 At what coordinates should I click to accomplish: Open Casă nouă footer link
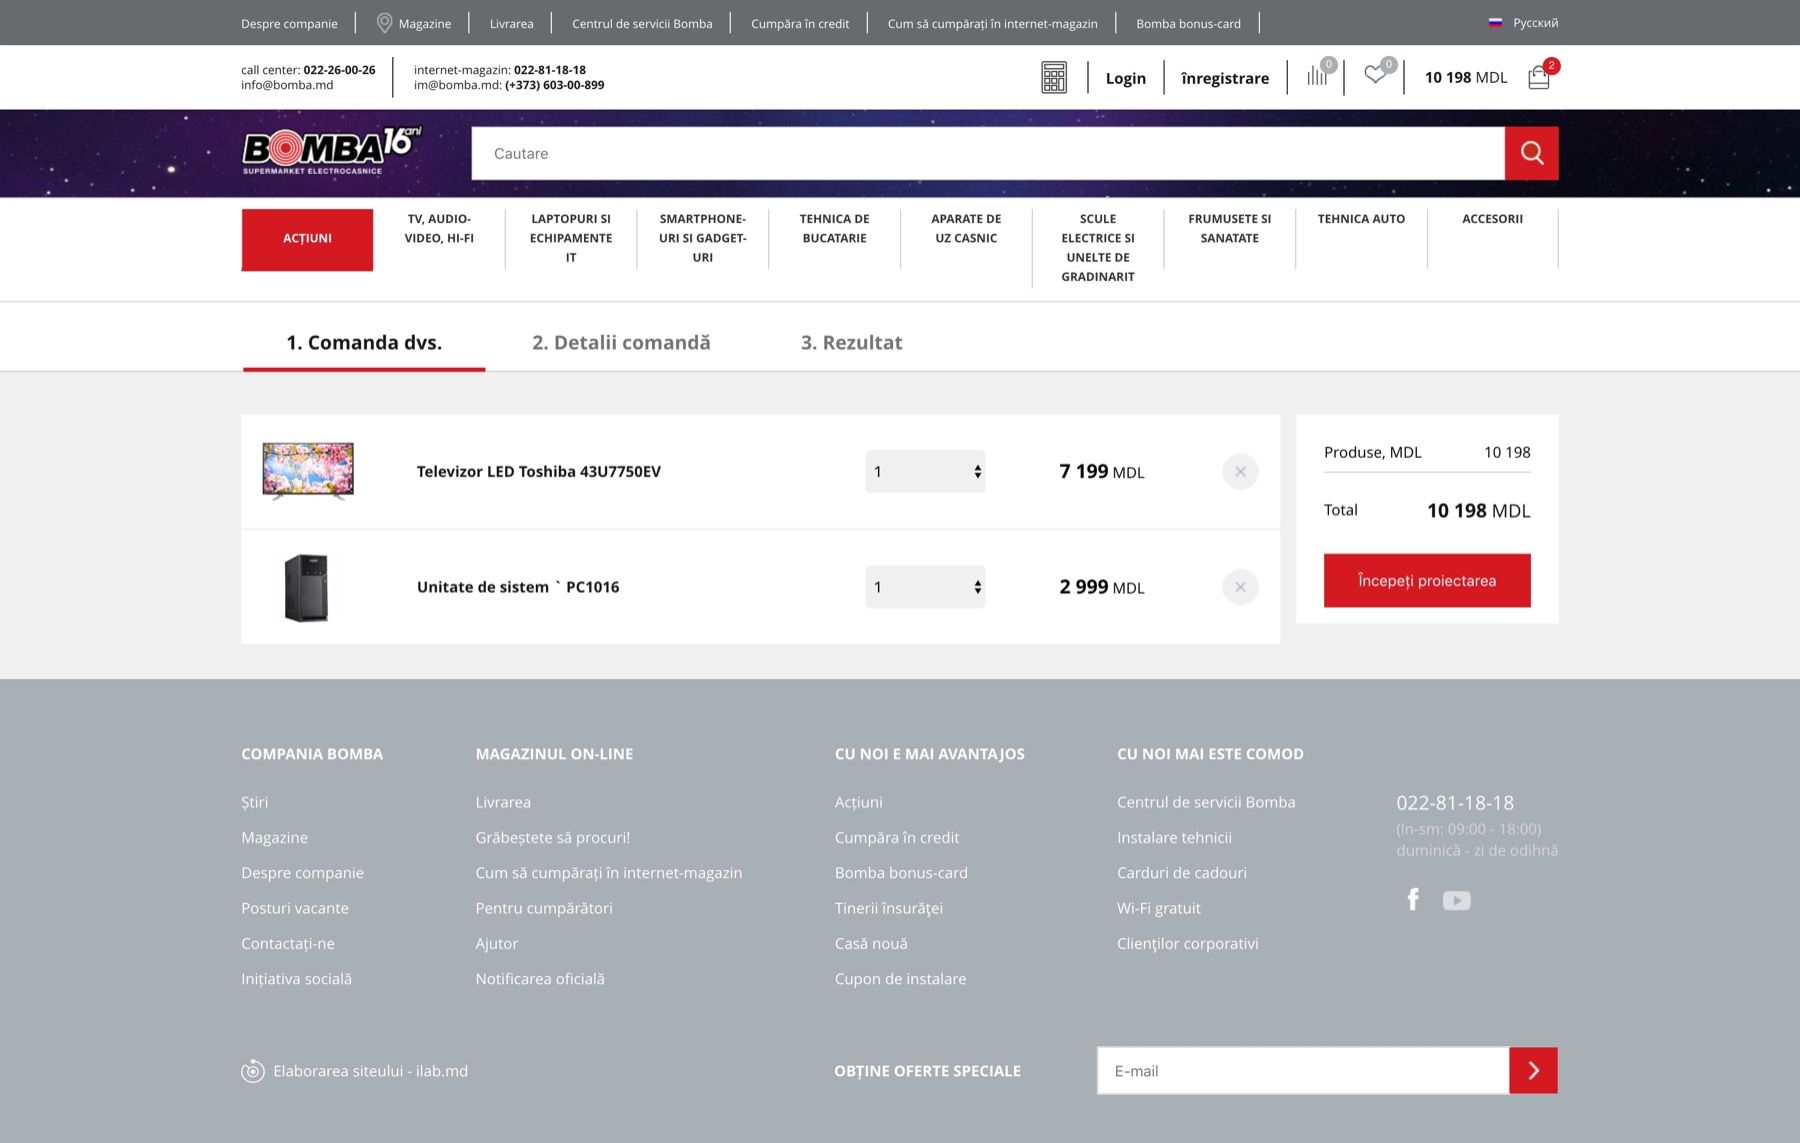pos(871,943)
